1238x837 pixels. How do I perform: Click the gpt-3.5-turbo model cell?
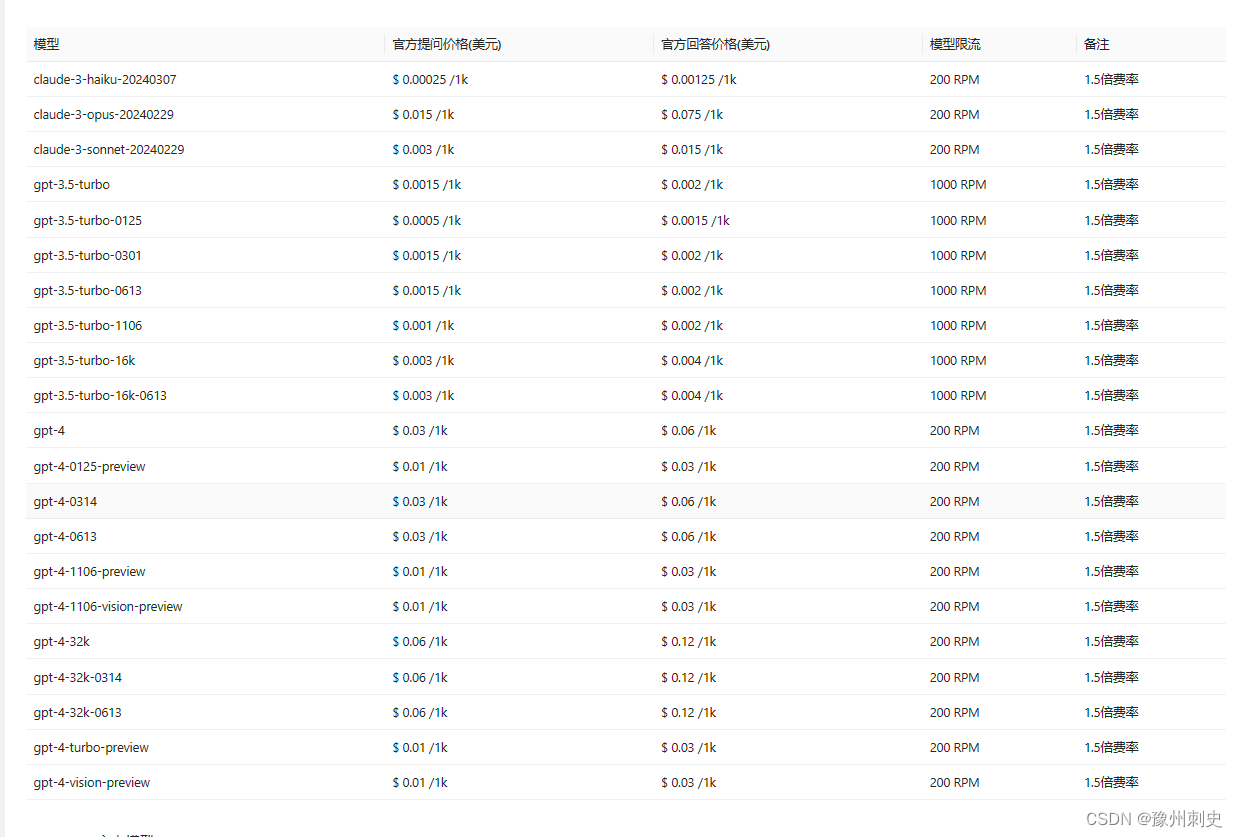[72, 184]
